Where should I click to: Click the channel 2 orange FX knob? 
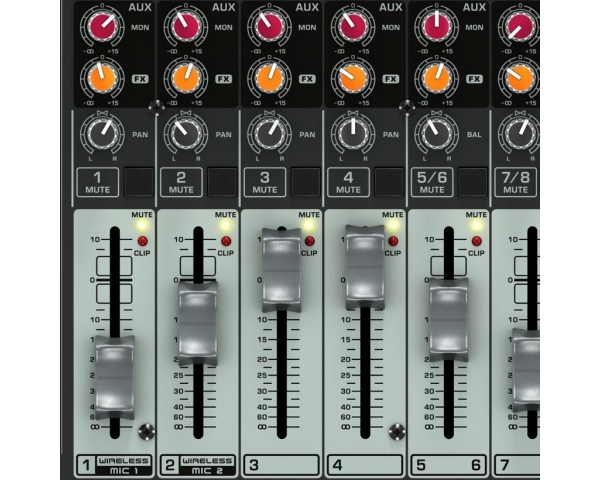186,79
